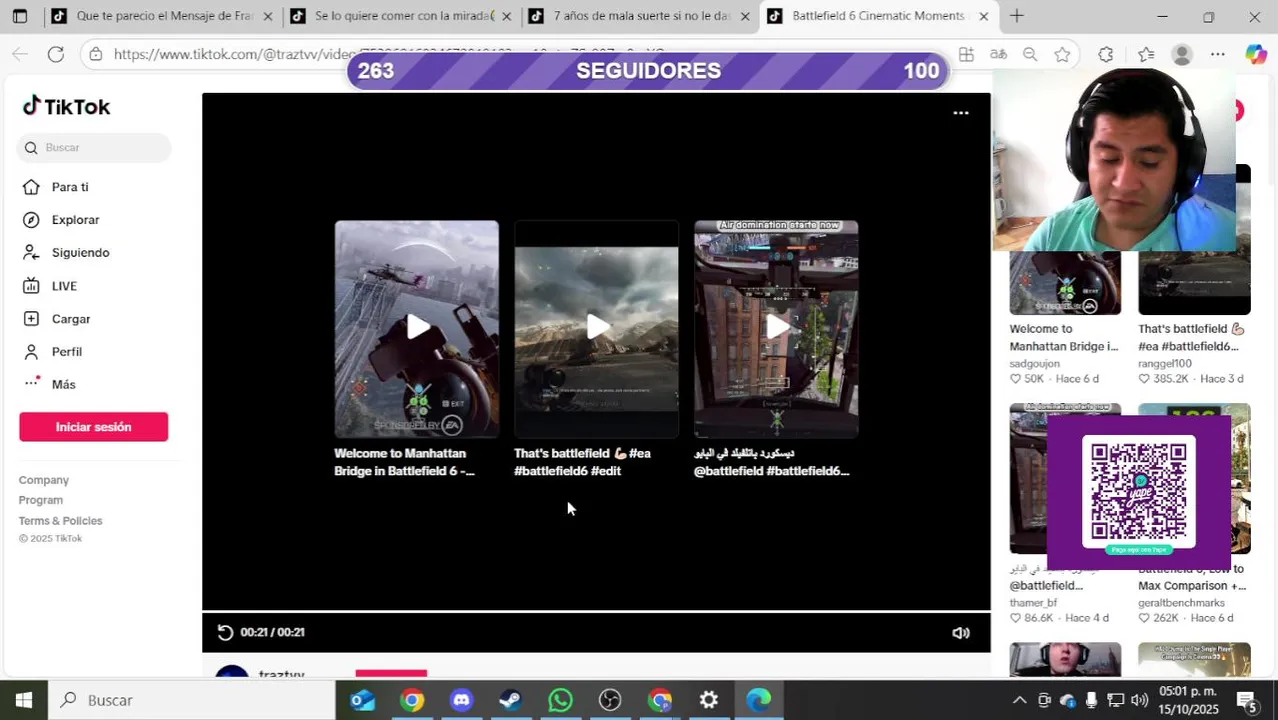Go to Explorar in the sidebar

pos(75,220)
